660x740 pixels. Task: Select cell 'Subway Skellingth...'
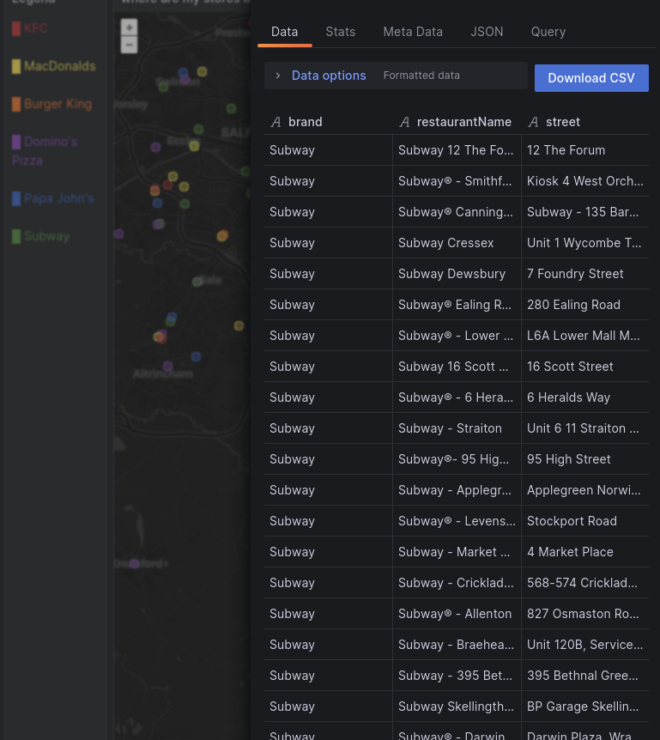(457, 706)
